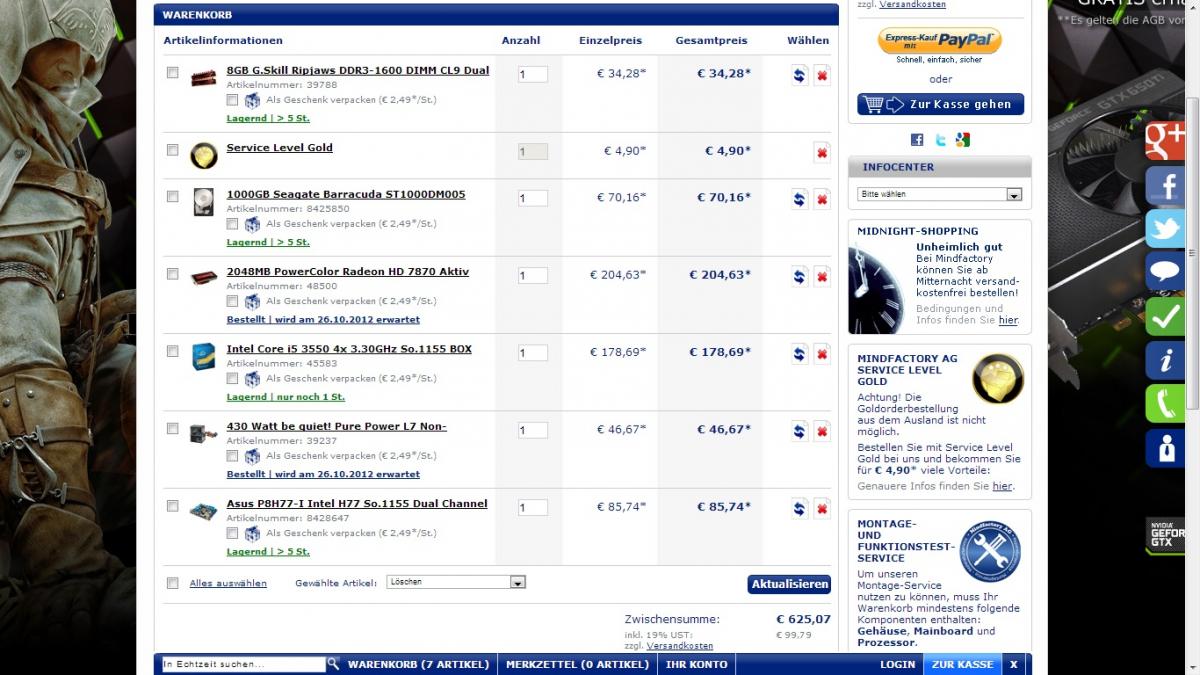Check the be quiet! power supply checkbox
This screenshot has height=675, width=1200.
point(172,428)
